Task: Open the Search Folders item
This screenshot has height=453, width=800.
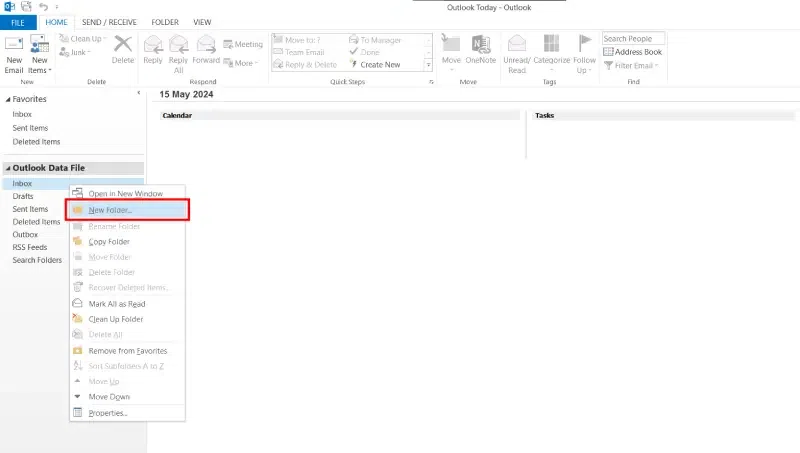Action: [x=37, y=260]
